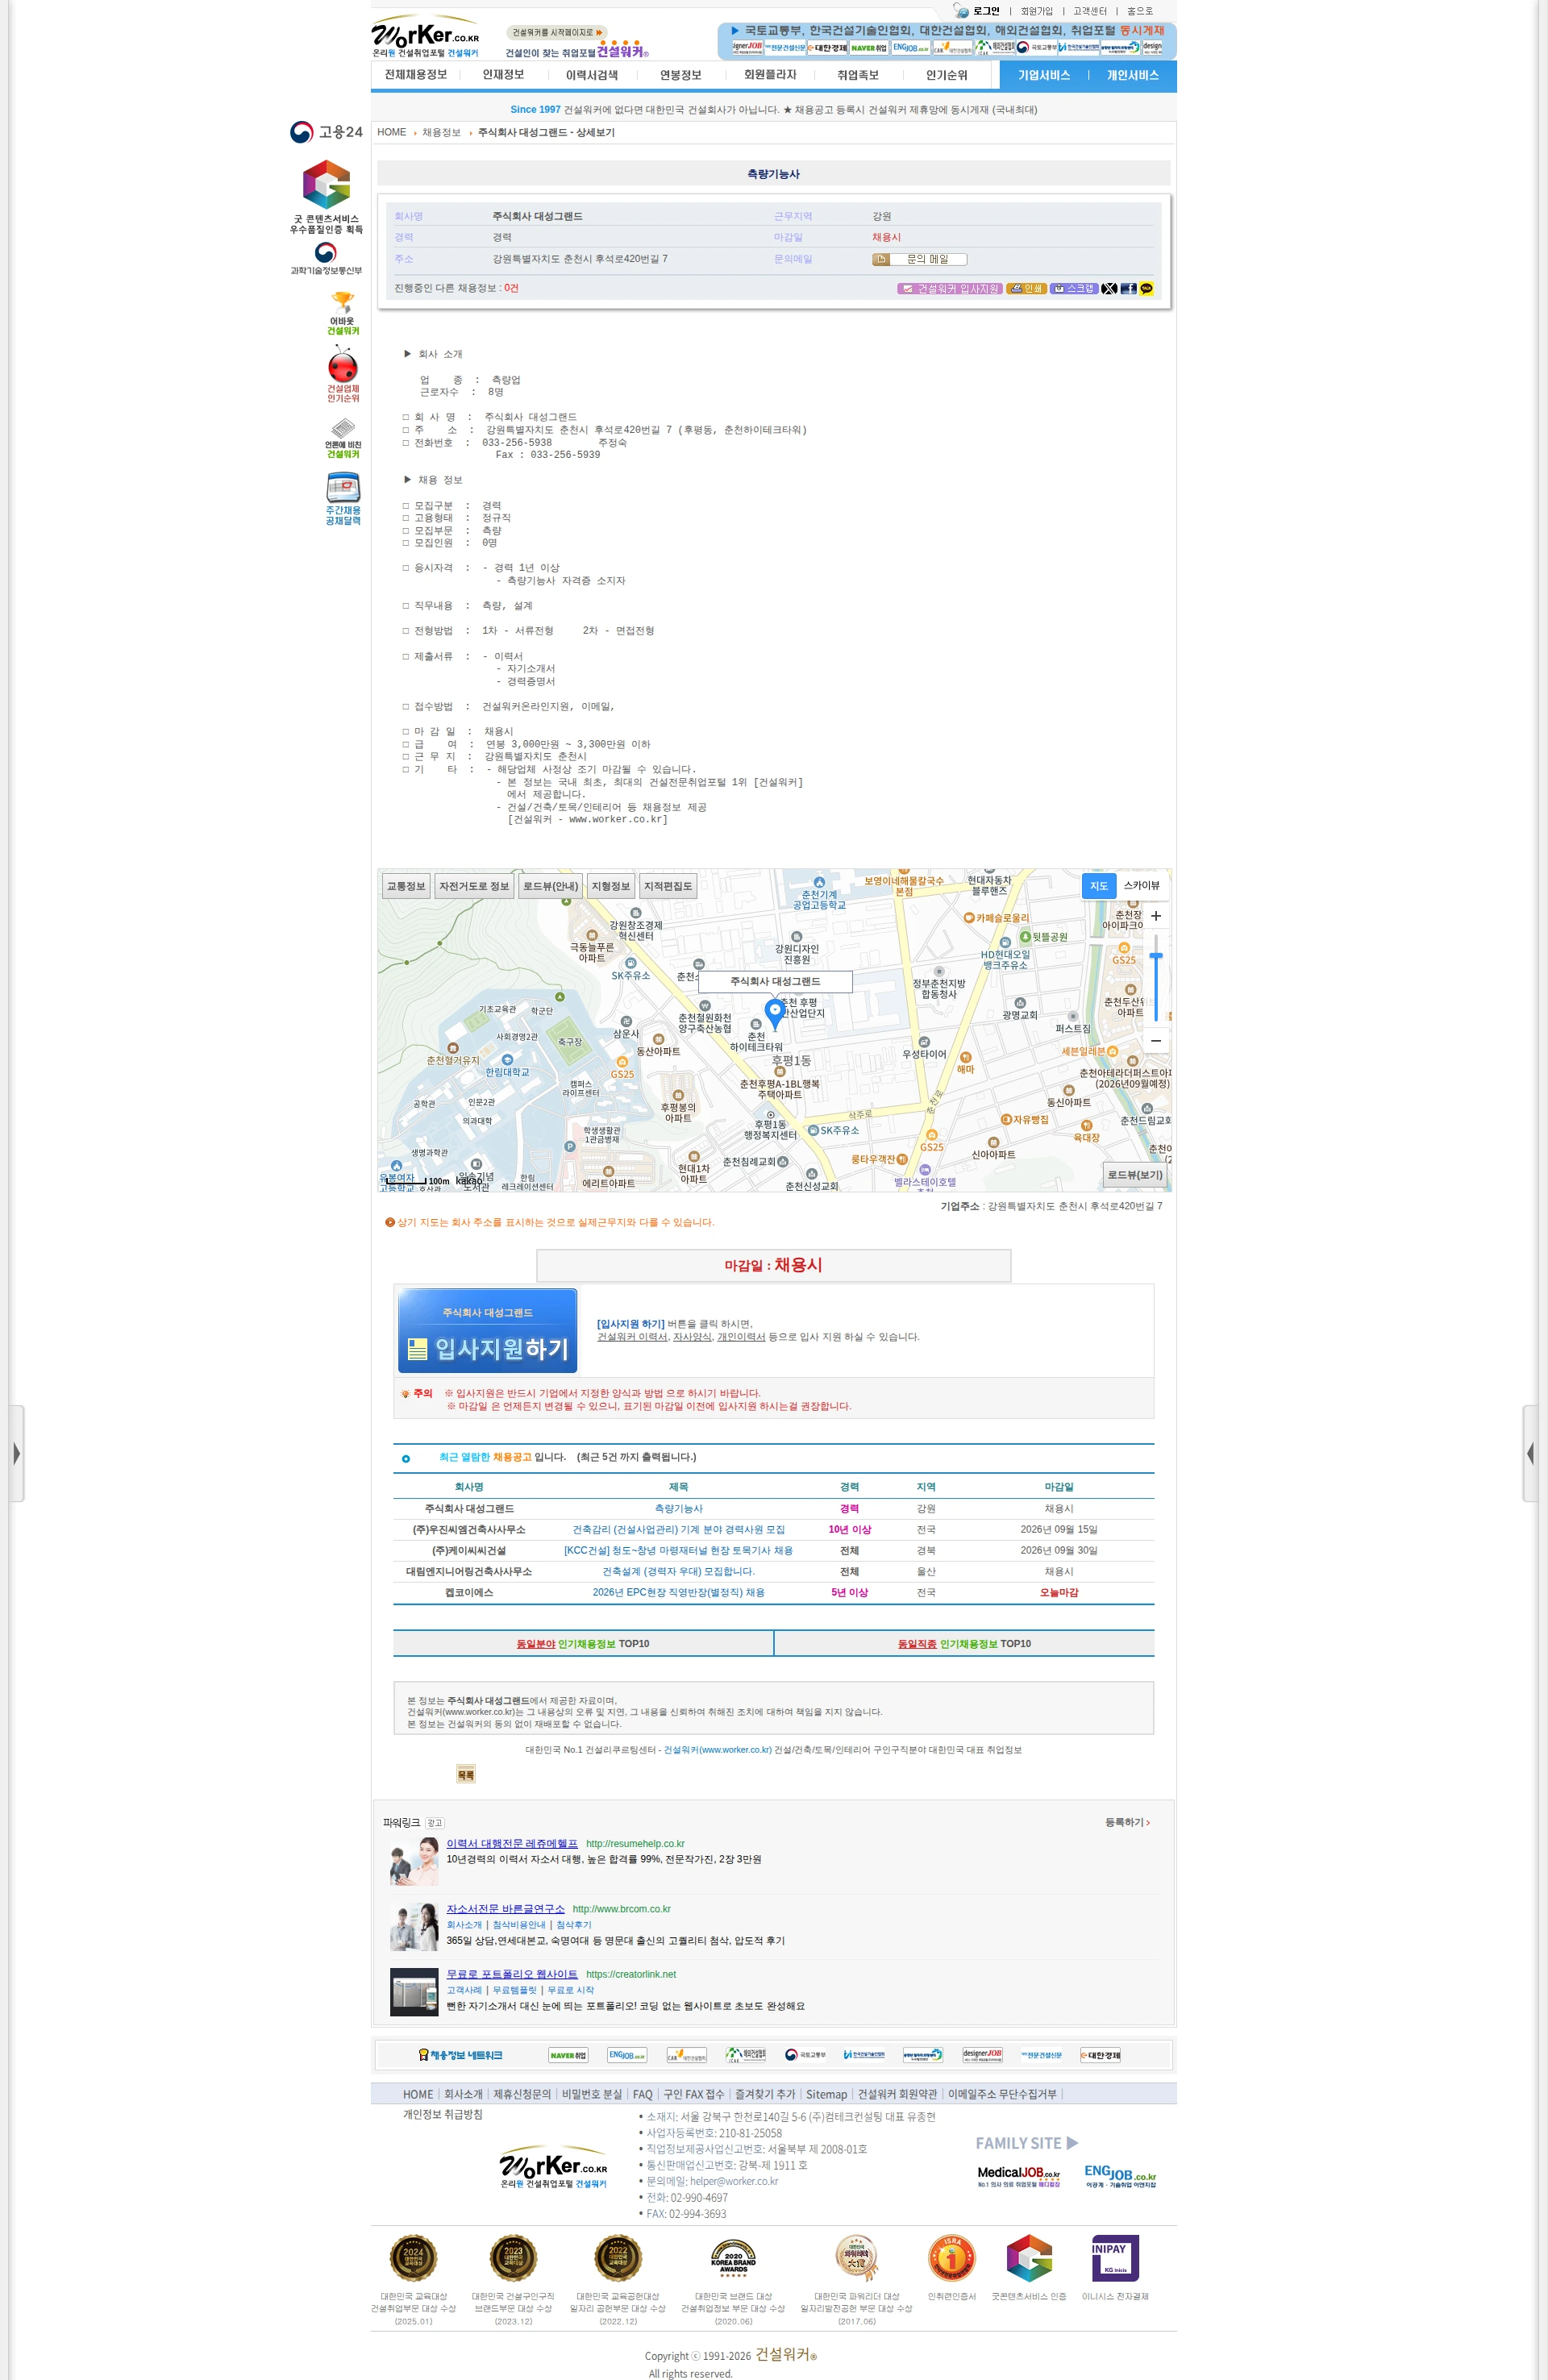Open the 주간채용 공채달력 calendar icon
This screenshot has width=1548, height=2380.
tap(343, 499)
